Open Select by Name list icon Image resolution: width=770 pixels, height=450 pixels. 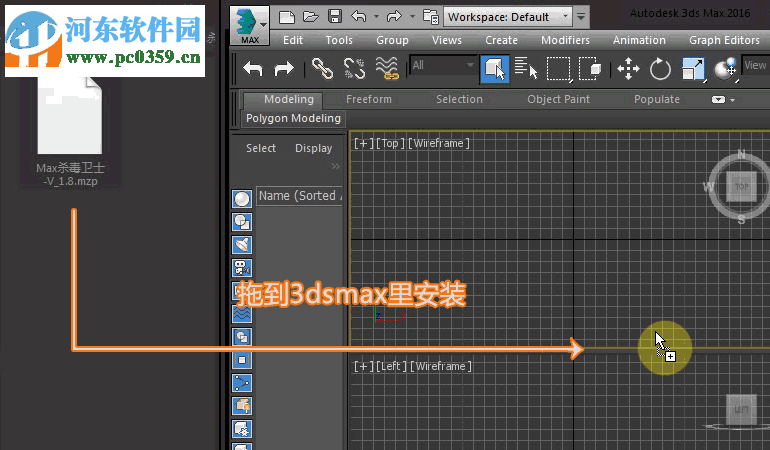click(526, 68)
